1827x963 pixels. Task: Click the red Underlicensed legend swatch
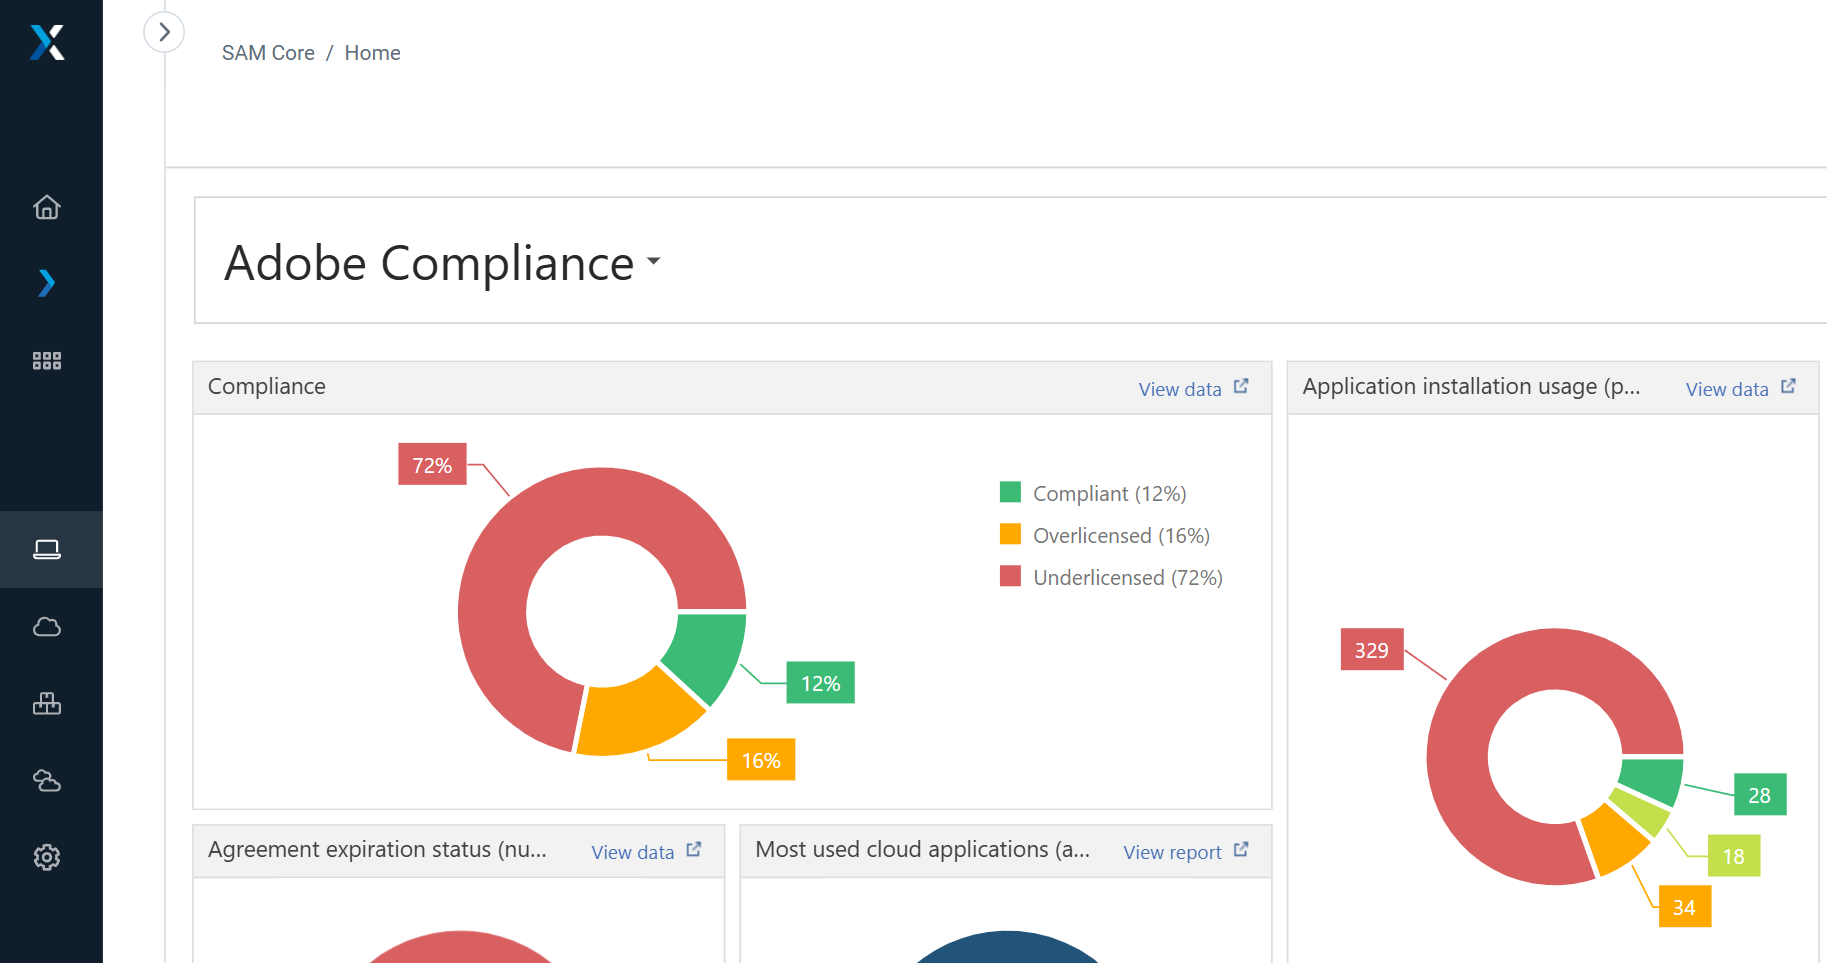pyautogui.click(x=1010, y=577)
